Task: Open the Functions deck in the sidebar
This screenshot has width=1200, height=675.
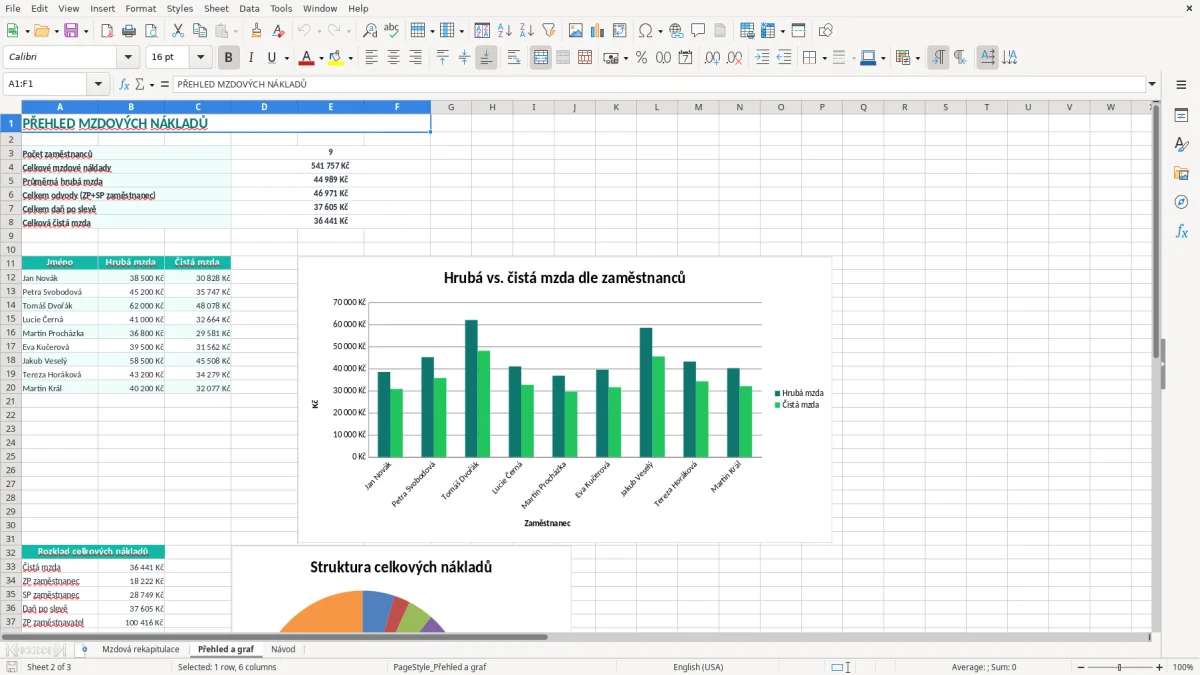Action: point(1181,231)
